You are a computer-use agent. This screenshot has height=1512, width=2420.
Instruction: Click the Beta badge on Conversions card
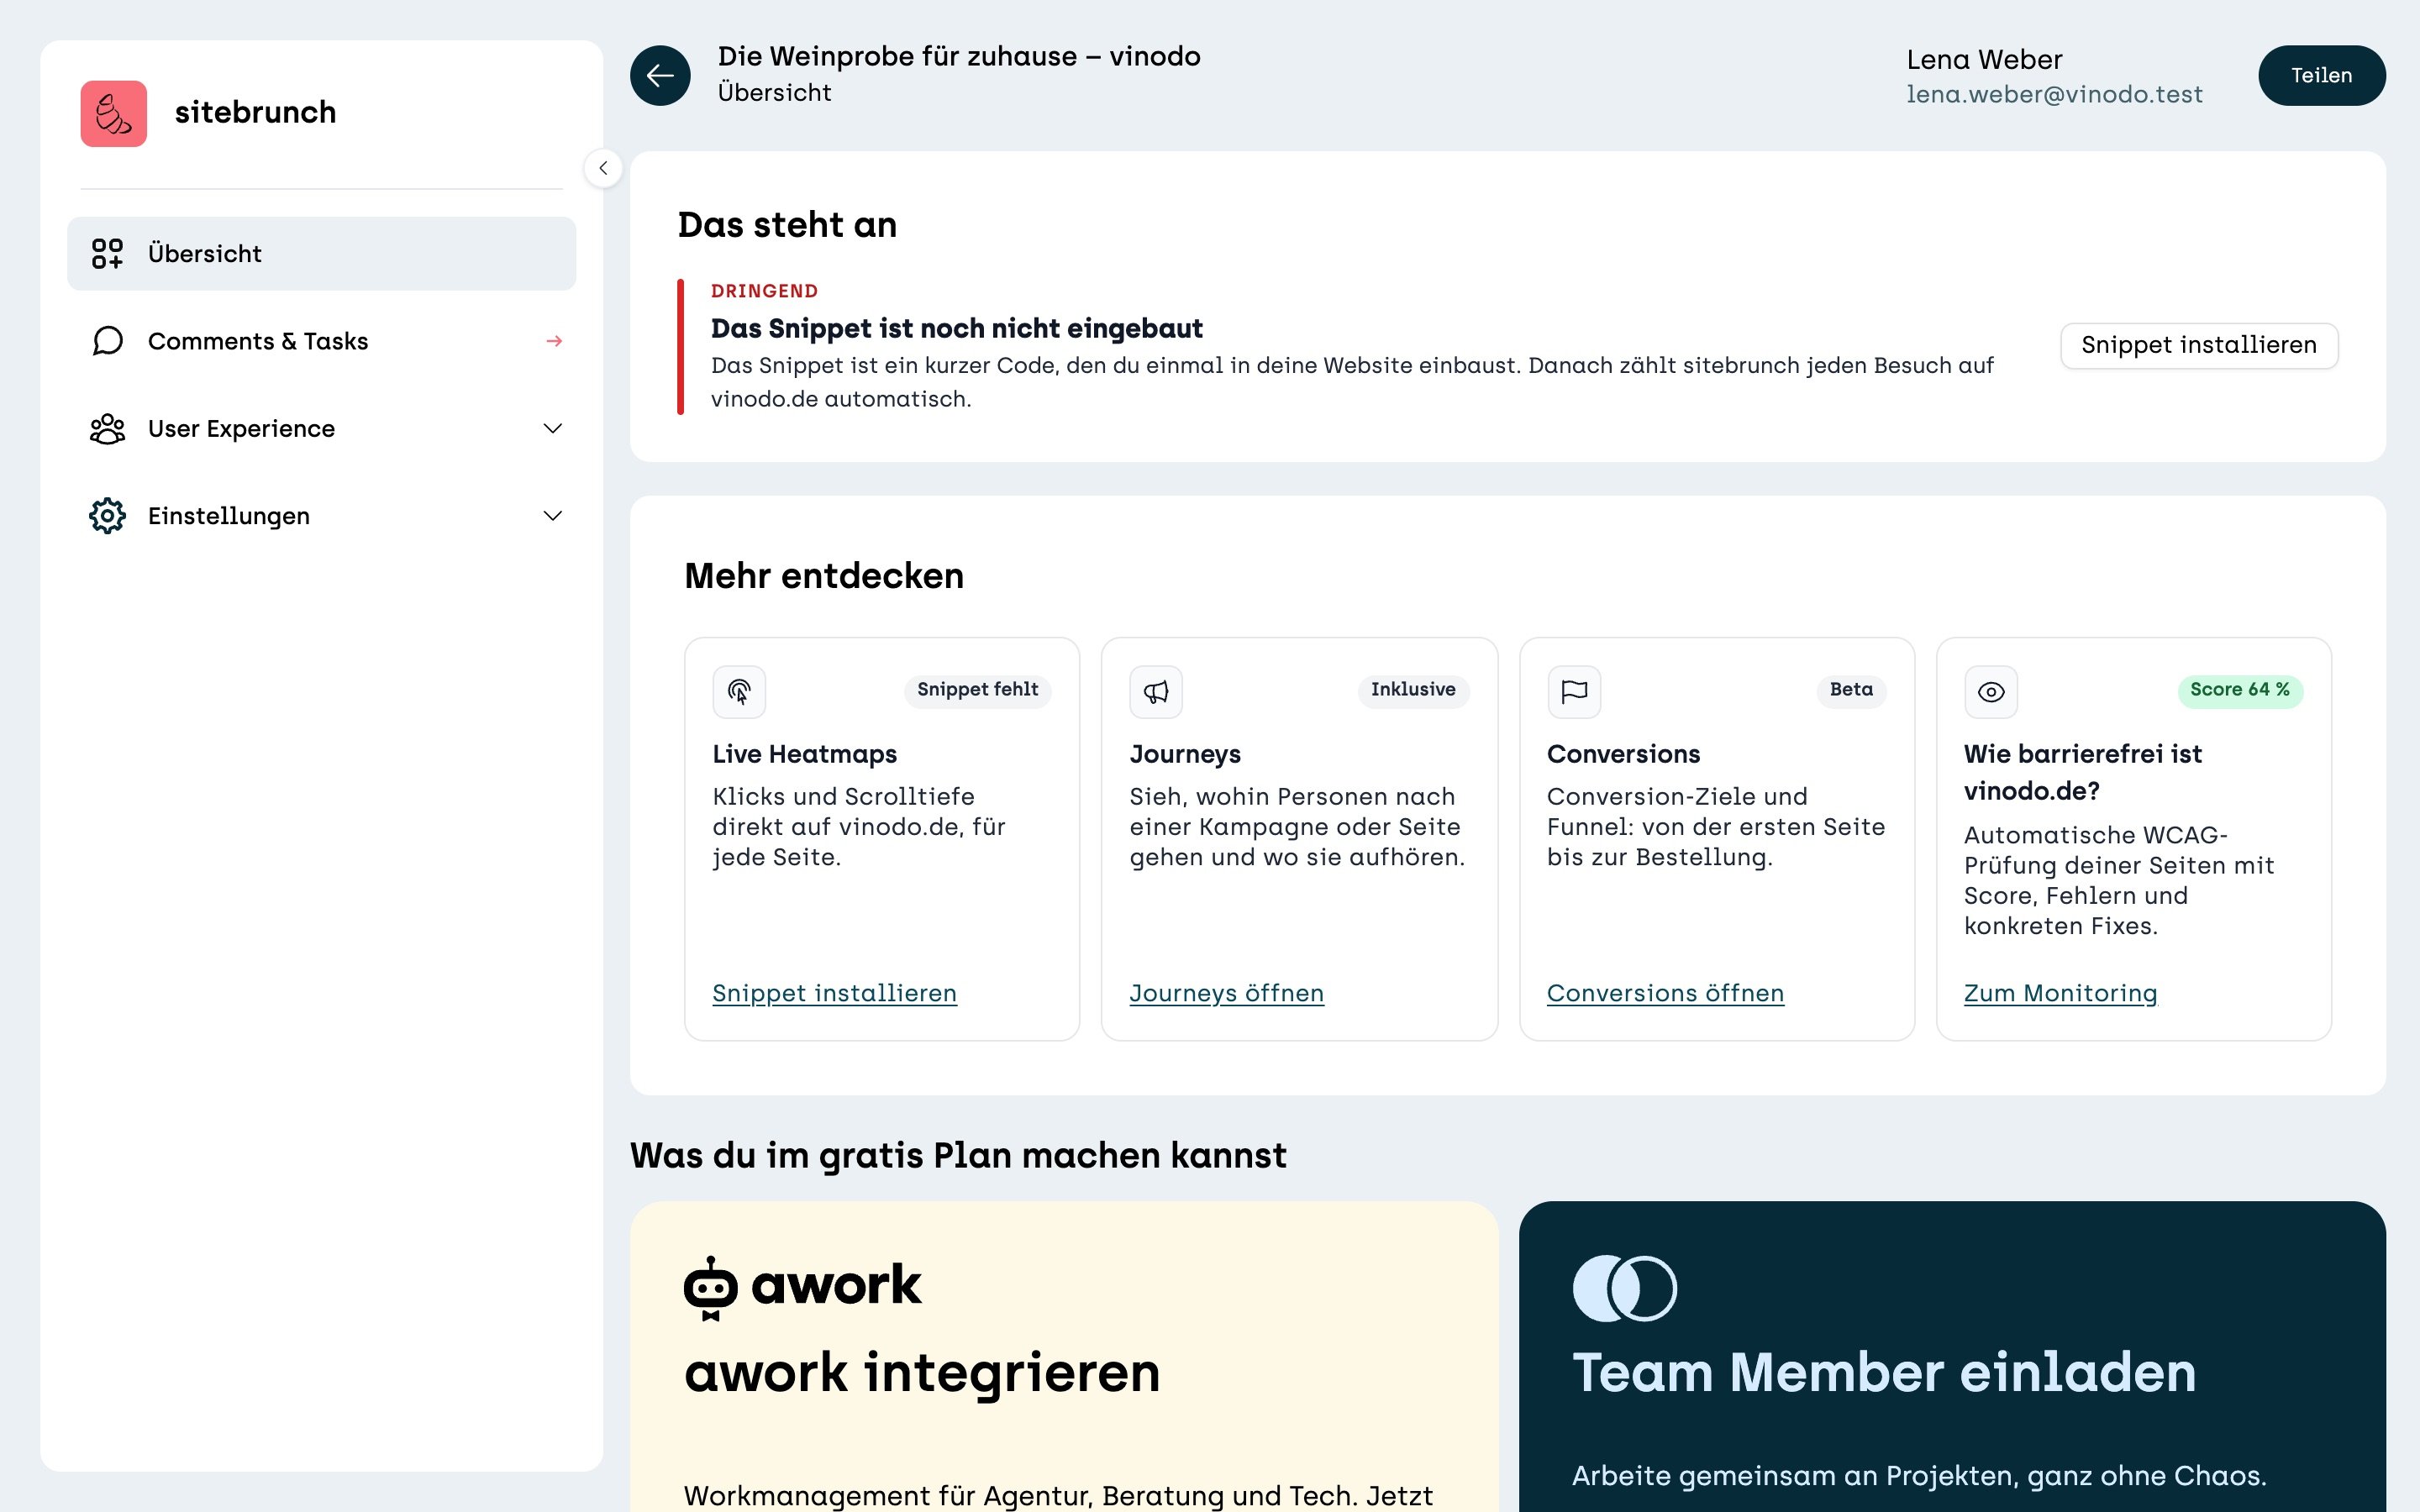tap(1851, 690)
